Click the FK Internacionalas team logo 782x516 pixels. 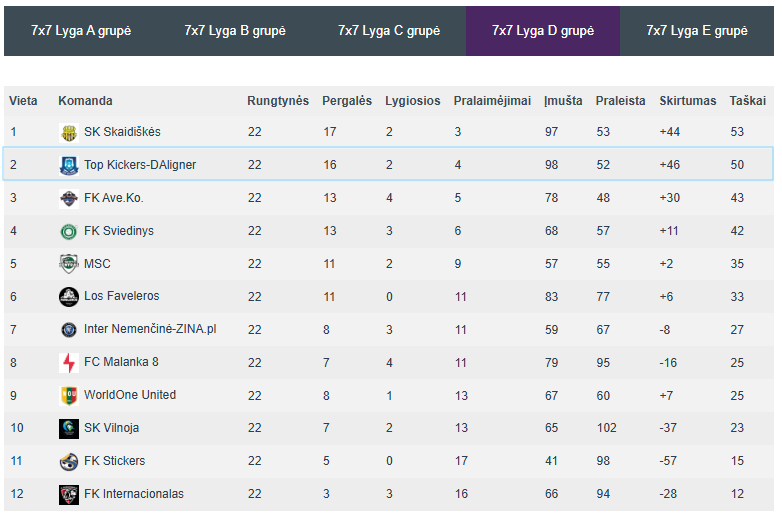coord(69,495)
